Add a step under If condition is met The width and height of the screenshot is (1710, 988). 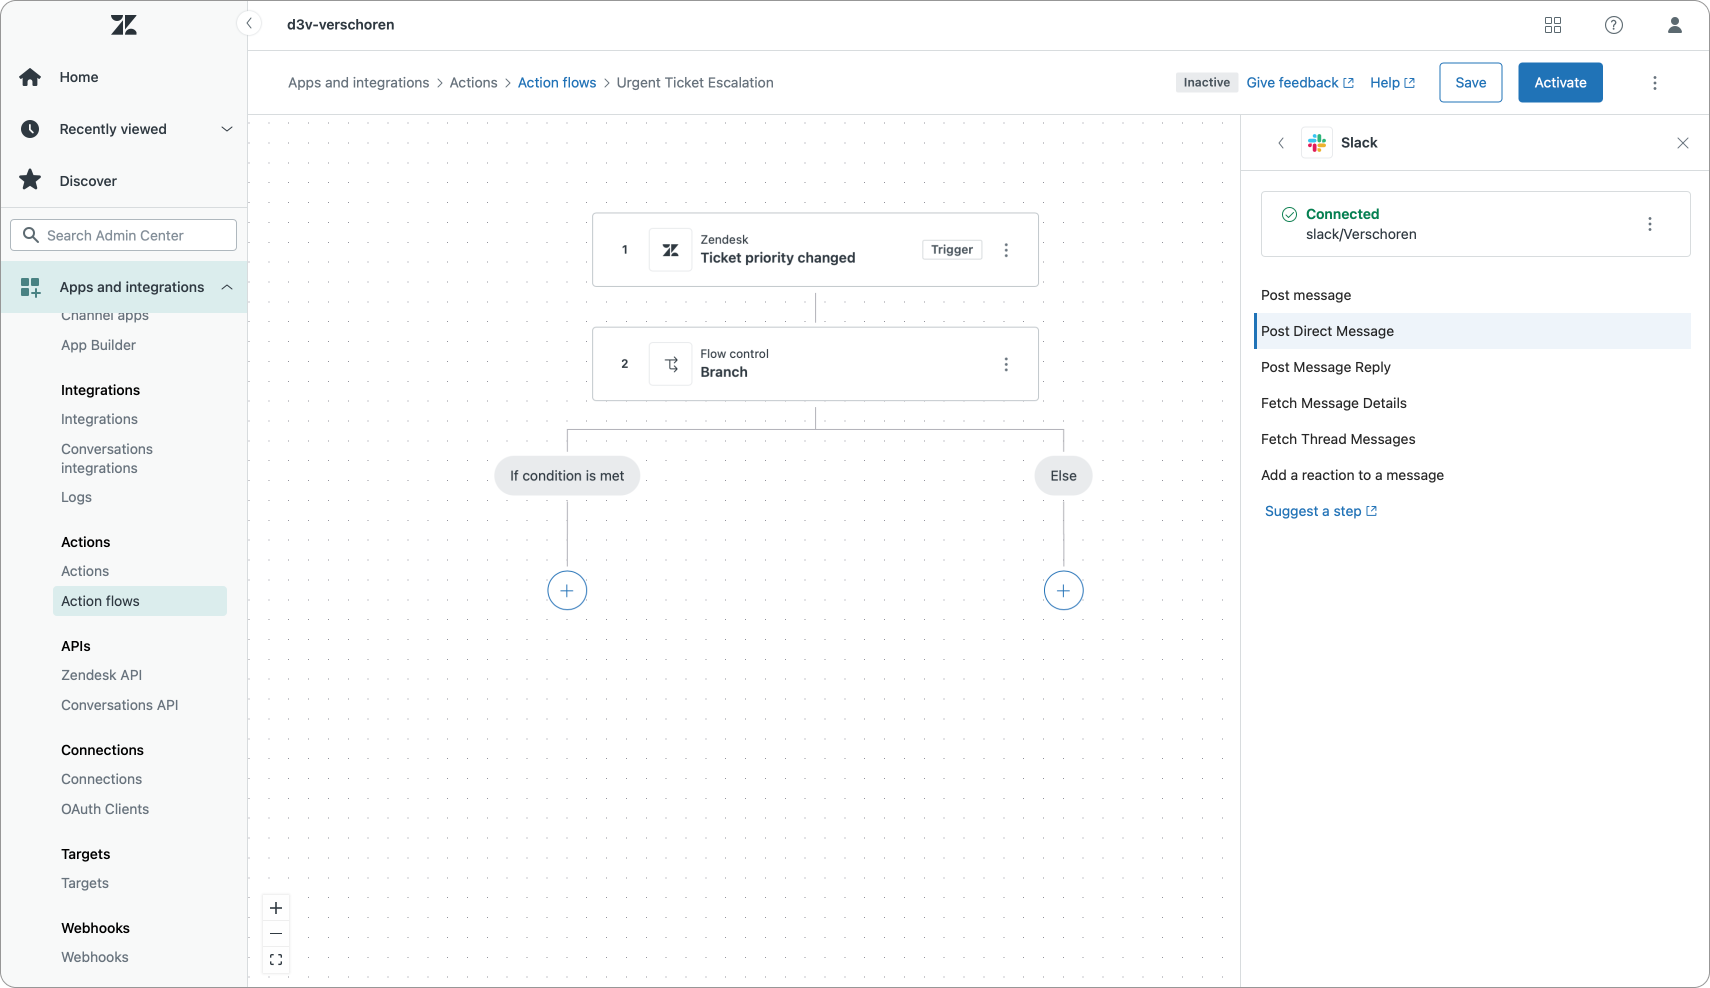567,590
